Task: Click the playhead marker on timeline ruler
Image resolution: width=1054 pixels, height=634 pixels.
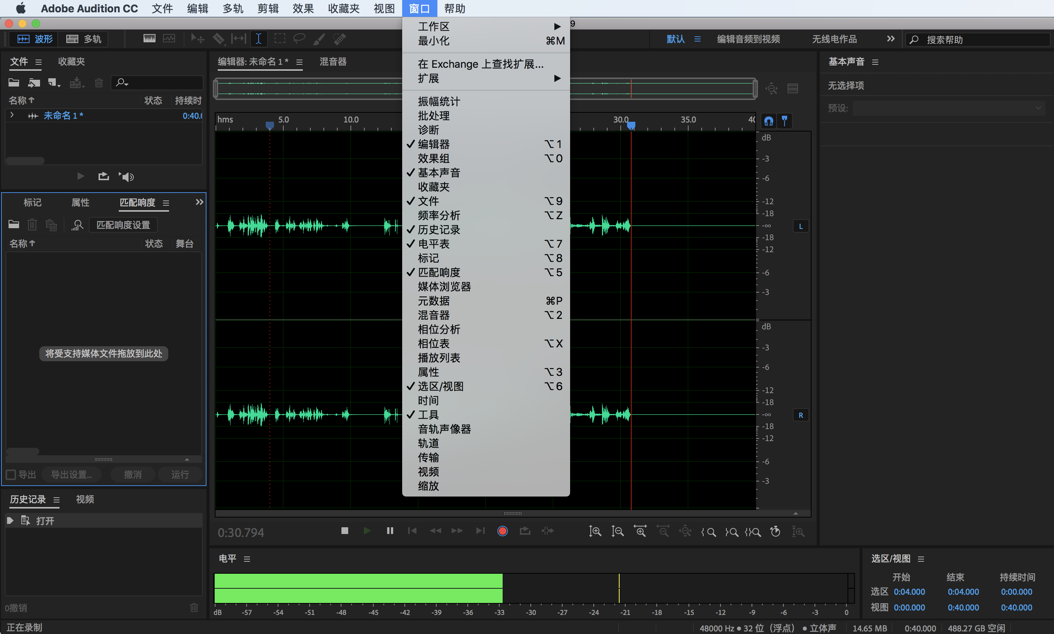Action: (631, 125)
